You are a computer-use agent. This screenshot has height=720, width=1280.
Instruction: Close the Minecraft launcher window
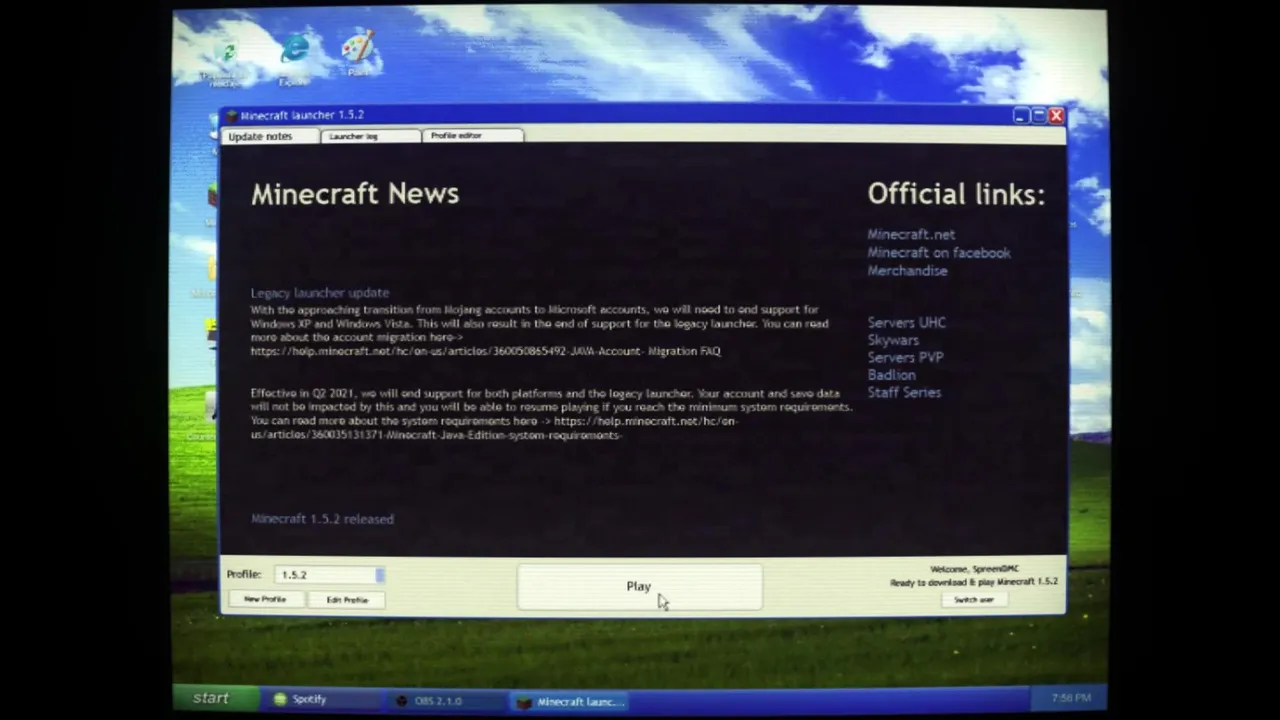click(1056, 116)
